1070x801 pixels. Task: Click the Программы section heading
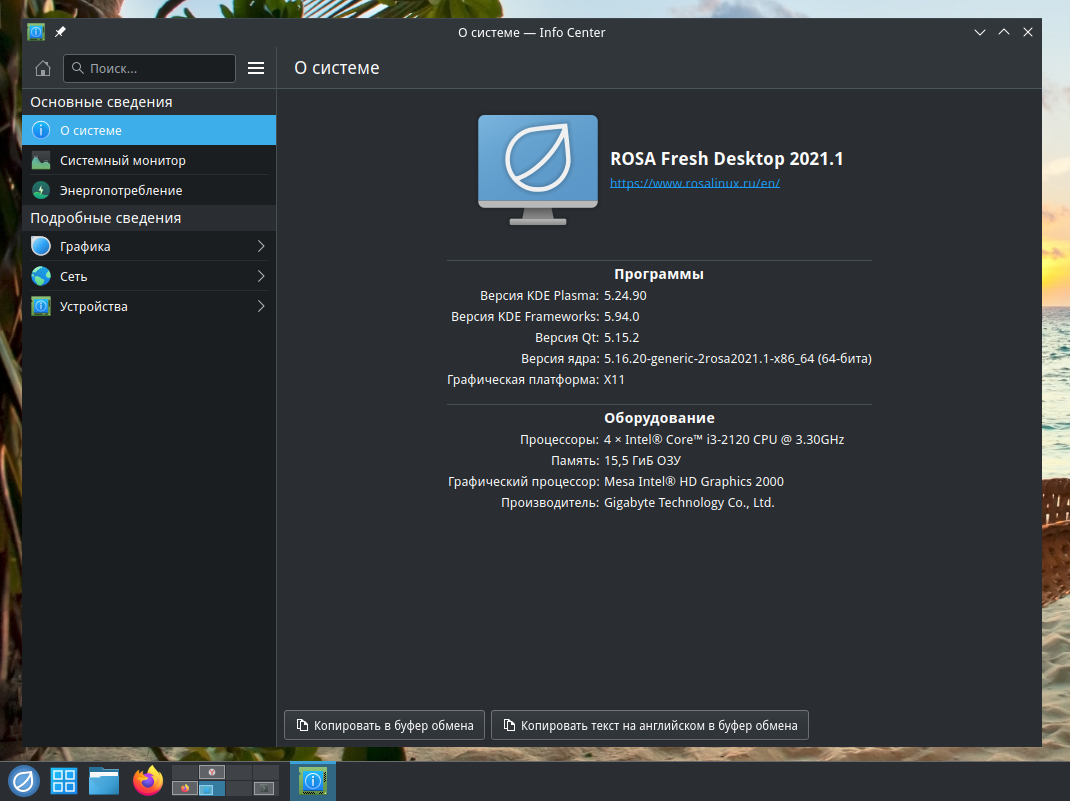point(659,274)
